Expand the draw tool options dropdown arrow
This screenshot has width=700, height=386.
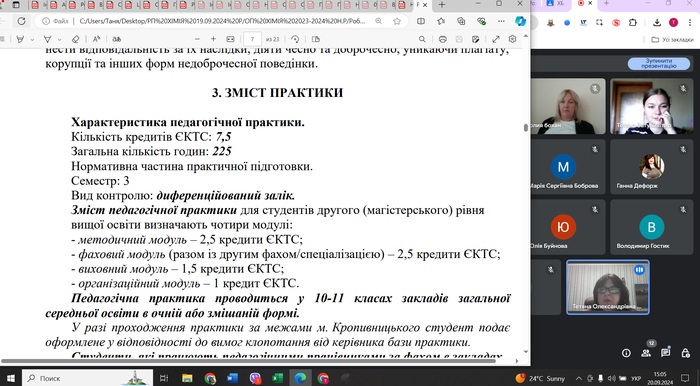pos(60,39)
